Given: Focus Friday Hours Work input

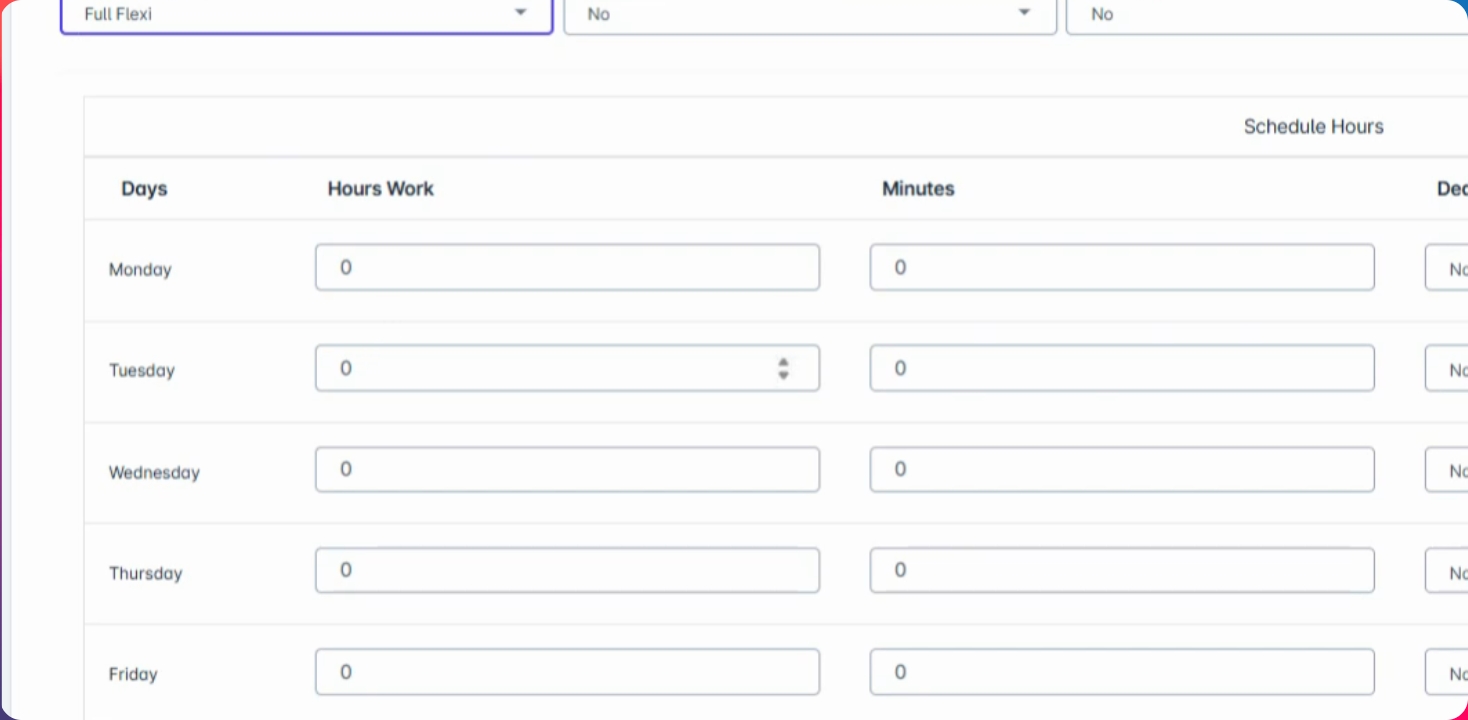Looking at the screenshot, I should point(566,672).
